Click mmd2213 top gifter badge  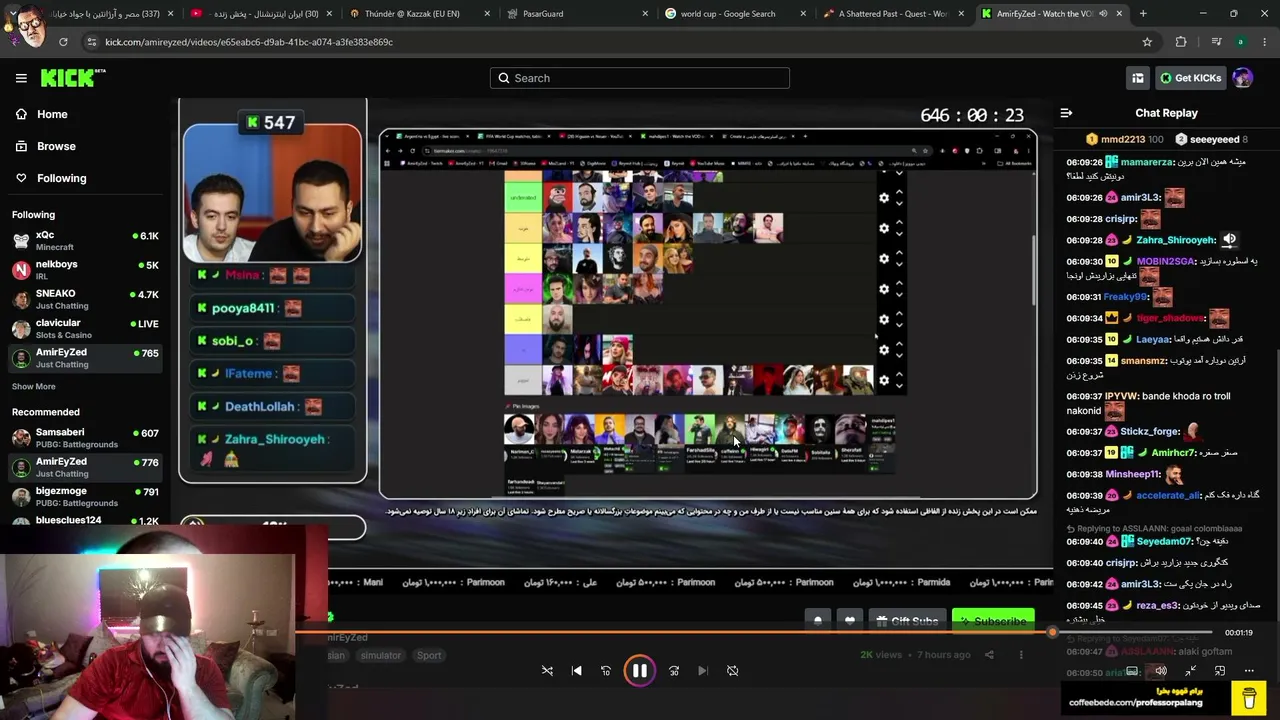[1124, 139]
